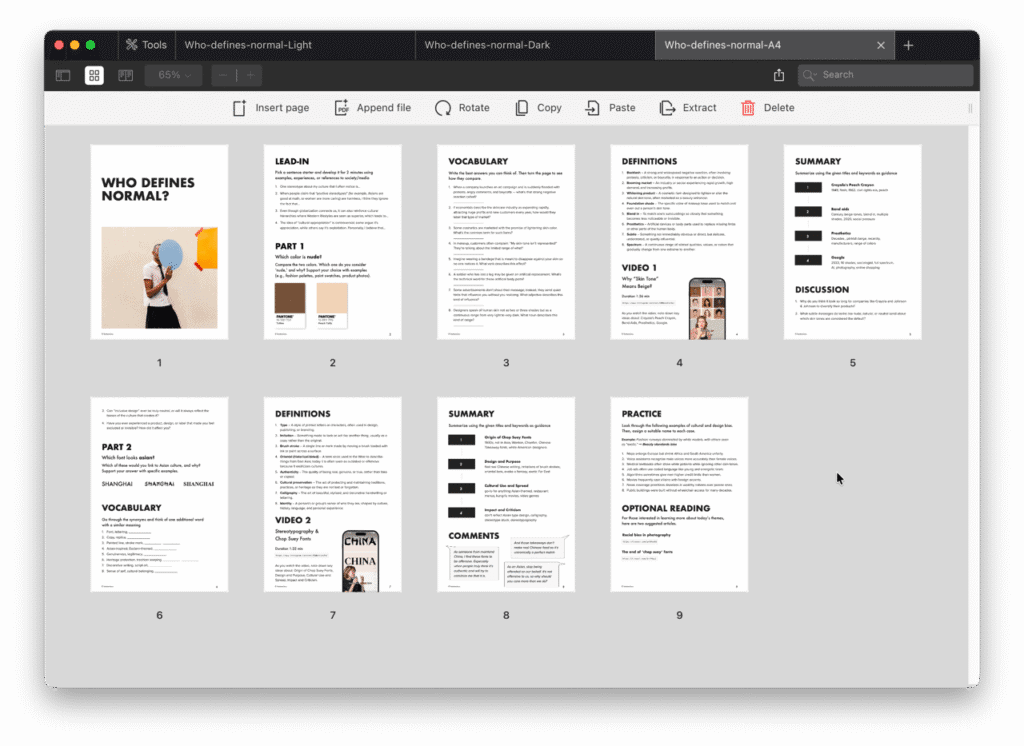1024x746 pixels.
Task: Switch to Who-defines-normal-Dark tab
Action: pos(487,45)
